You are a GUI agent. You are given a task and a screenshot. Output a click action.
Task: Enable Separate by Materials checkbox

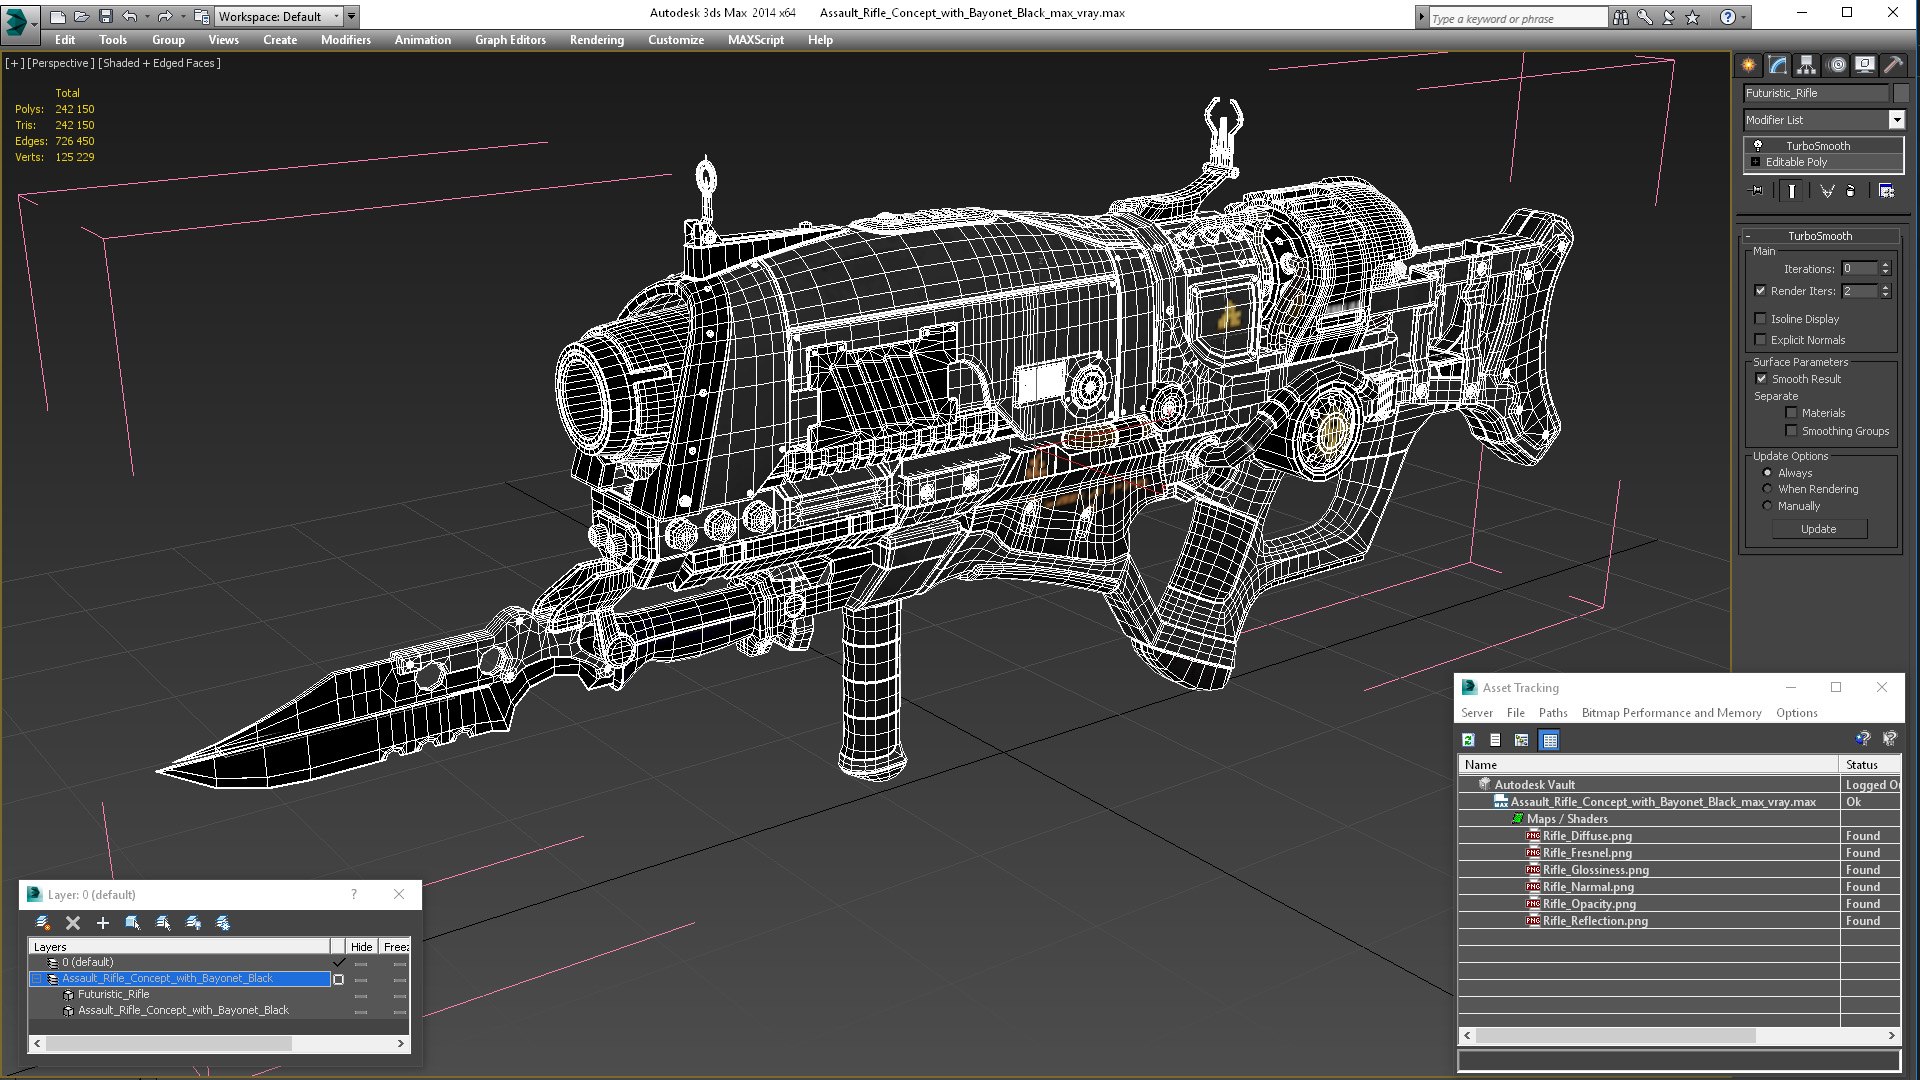point(1791,413)
